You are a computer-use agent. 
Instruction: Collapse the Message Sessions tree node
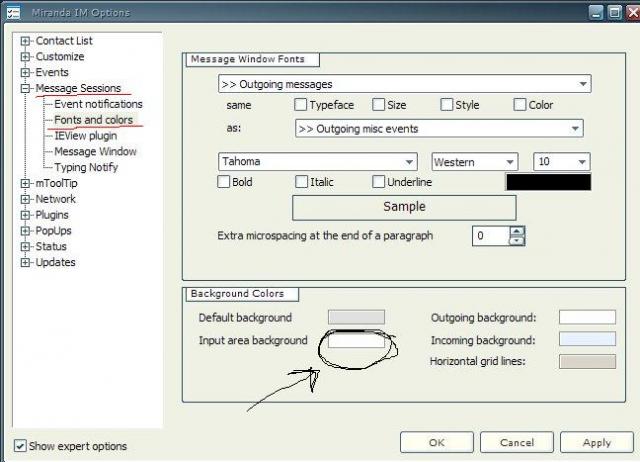(x=25, y=88)
